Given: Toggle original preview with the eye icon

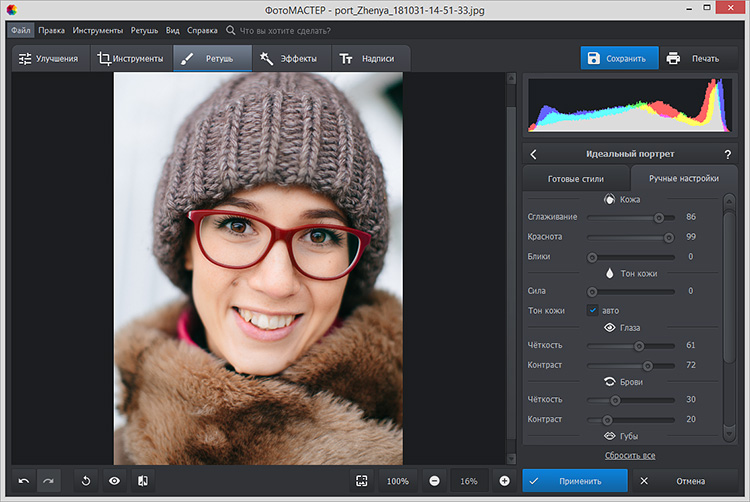Looking at the screenshot, I should pyautogui.click(x=114, y=481).
